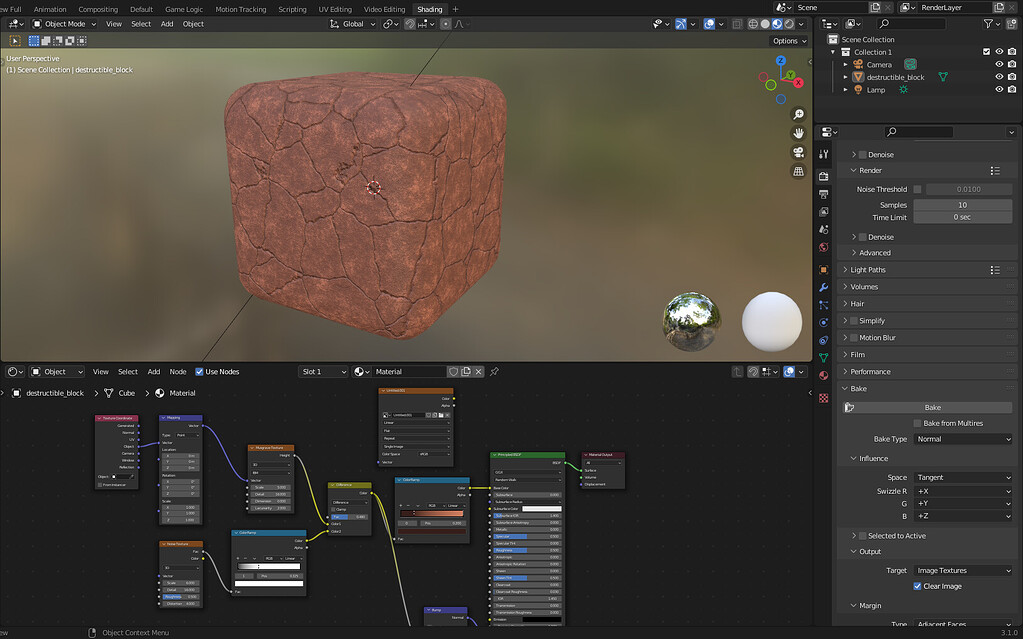Pin the node editor material
Image resolution: width=1023 pixels, height=639 pixels.
pyautogui.click(x=494, y=371)
